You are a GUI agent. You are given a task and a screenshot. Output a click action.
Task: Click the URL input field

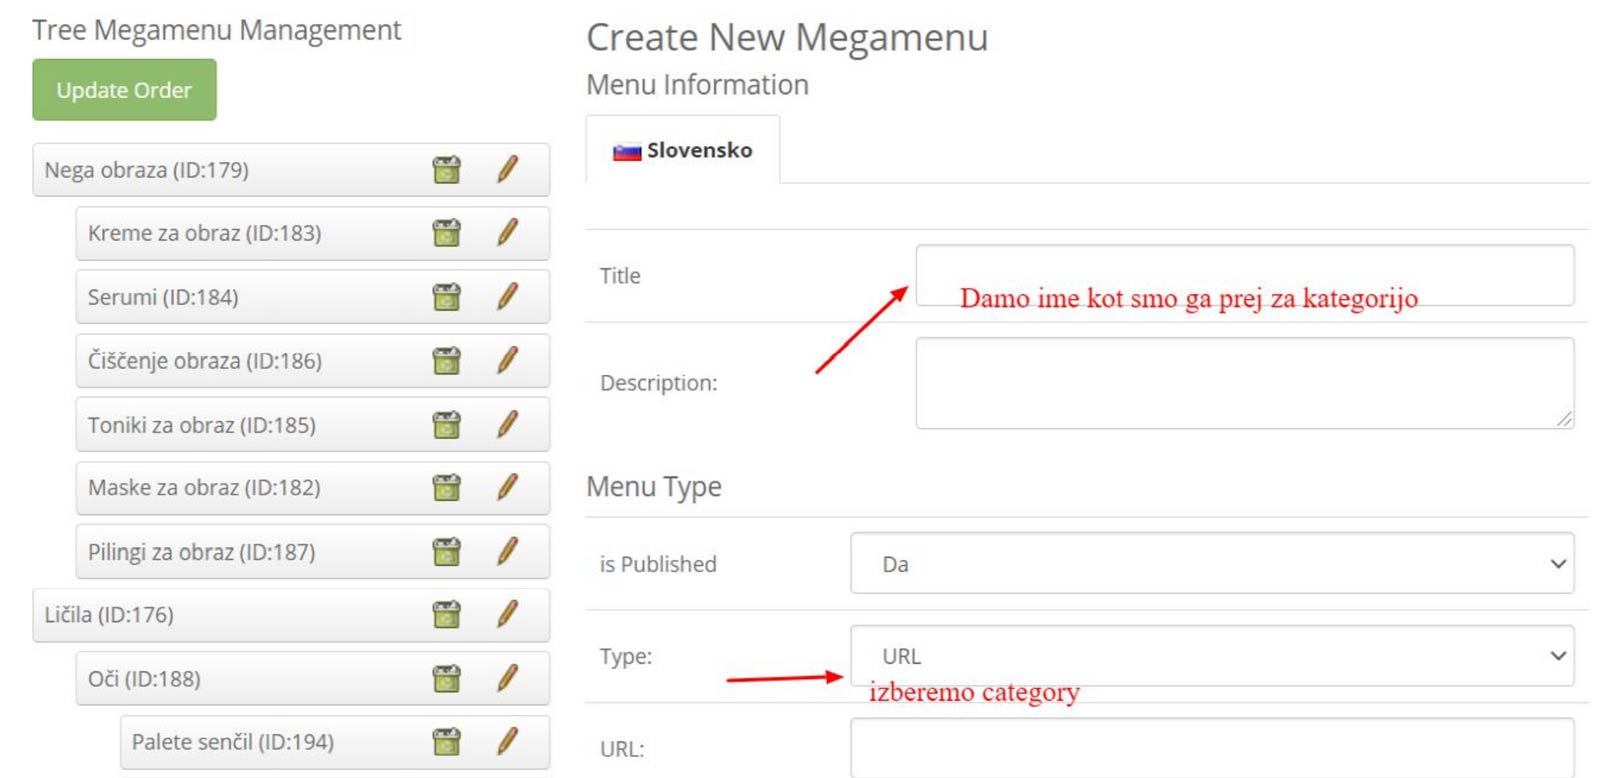tap(1212, 748)
